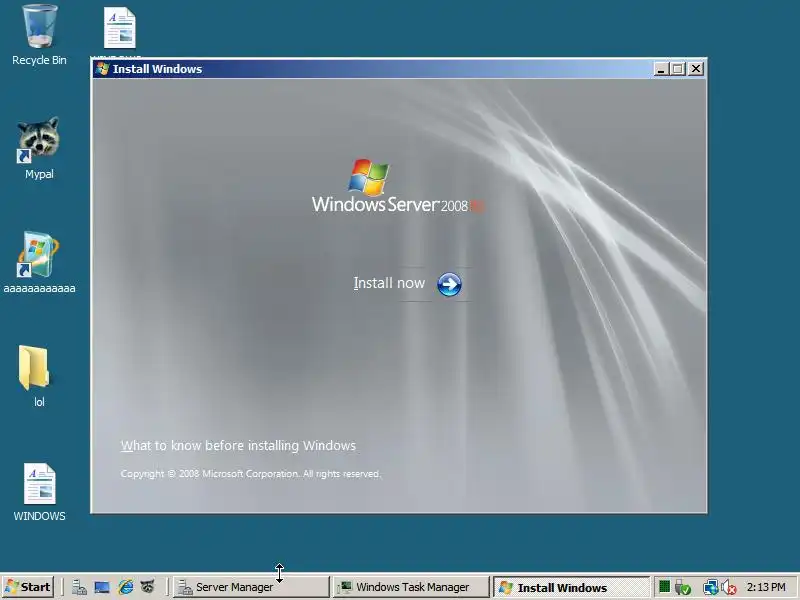
Task: Select the WINDOWS document icon on desktop
Action: (39, 492)
